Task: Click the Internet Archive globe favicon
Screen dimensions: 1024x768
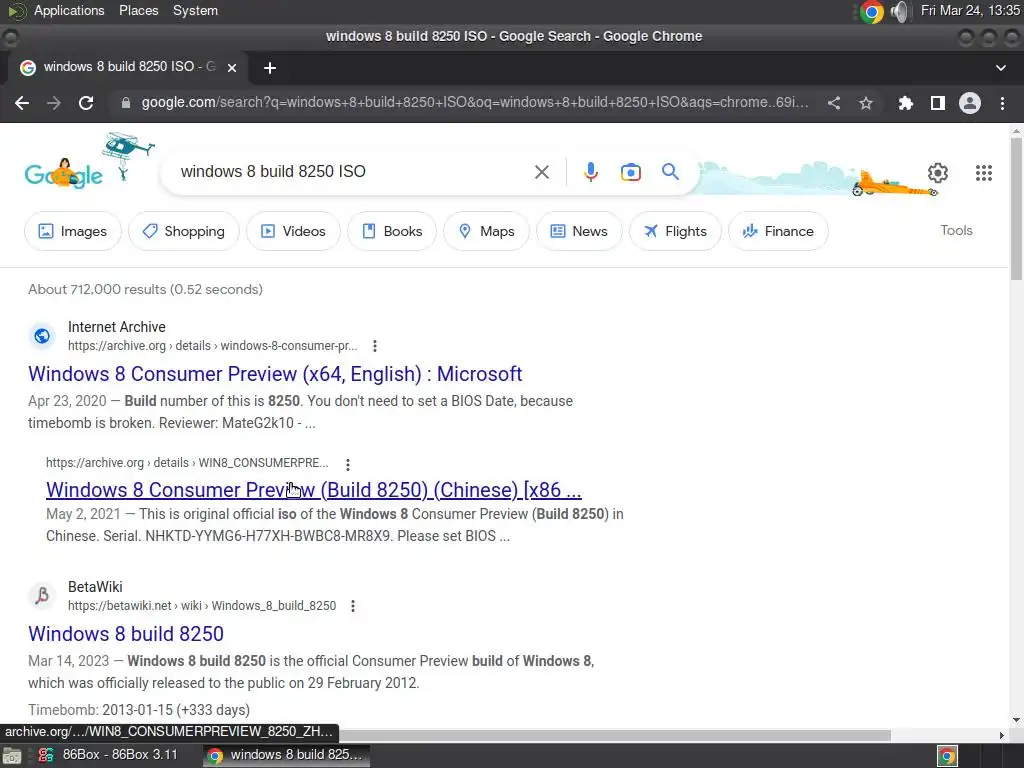Action: click(42, 336)
